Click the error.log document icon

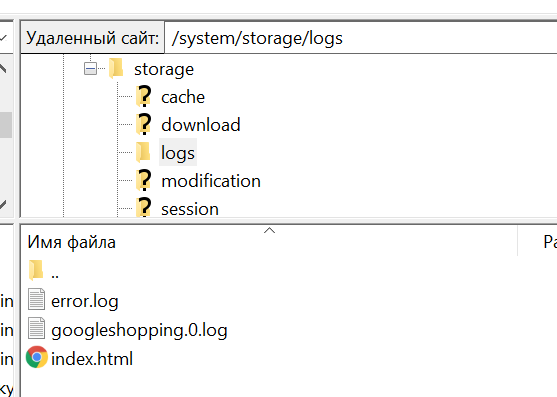[x=37, y=299]
